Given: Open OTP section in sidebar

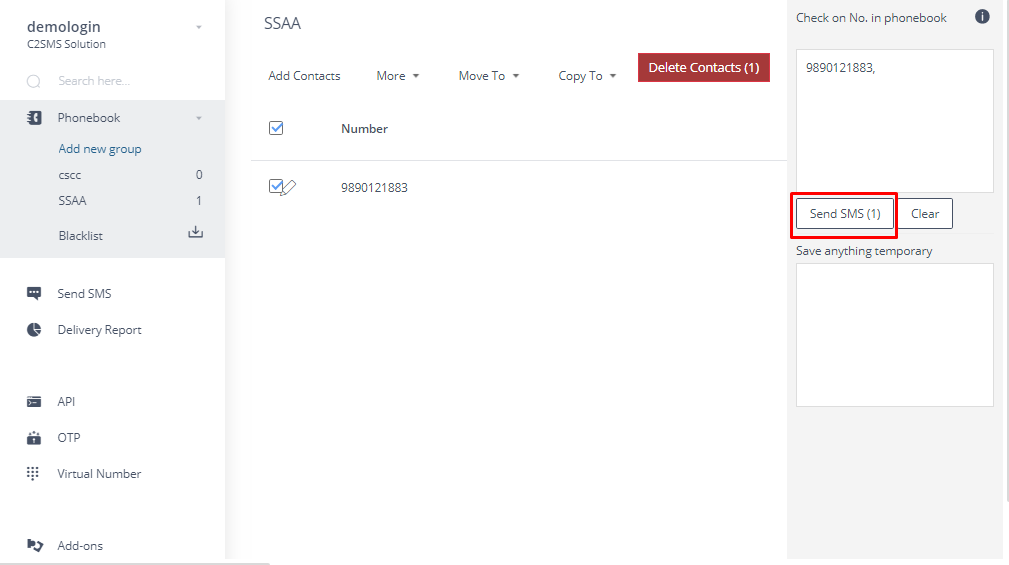Looking at the screenshot, I should [x=69, y=438].
